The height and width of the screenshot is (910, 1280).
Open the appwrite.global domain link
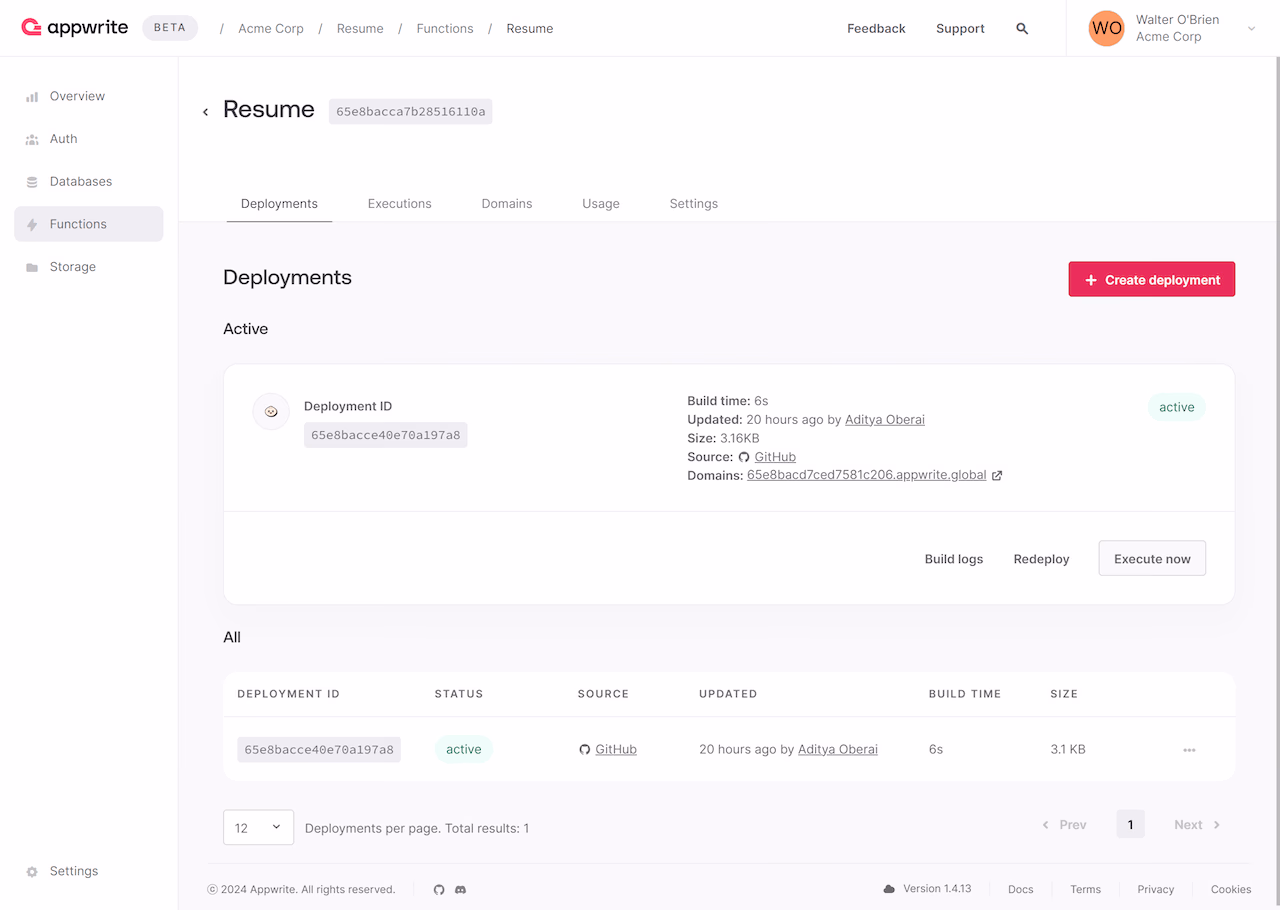point(867,476)
